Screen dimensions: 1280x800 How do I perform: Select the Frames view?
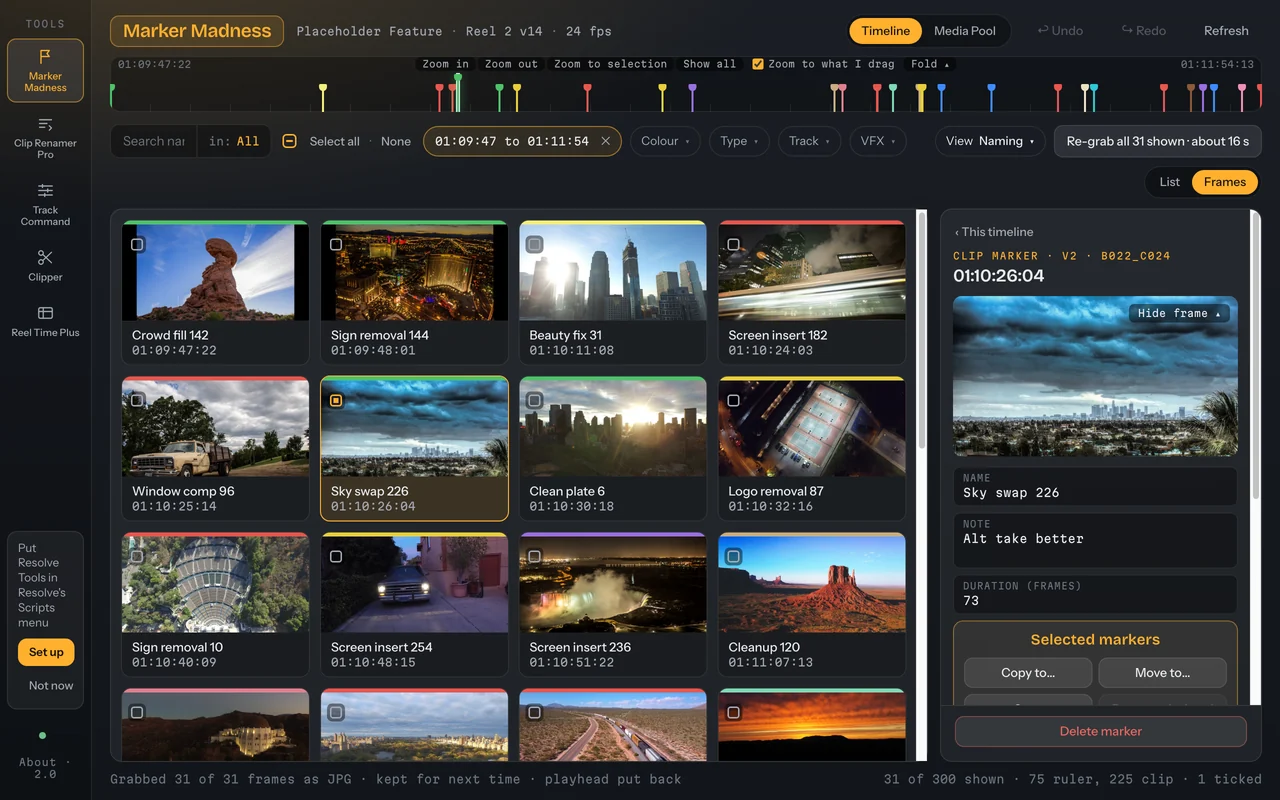point(1225,182)
